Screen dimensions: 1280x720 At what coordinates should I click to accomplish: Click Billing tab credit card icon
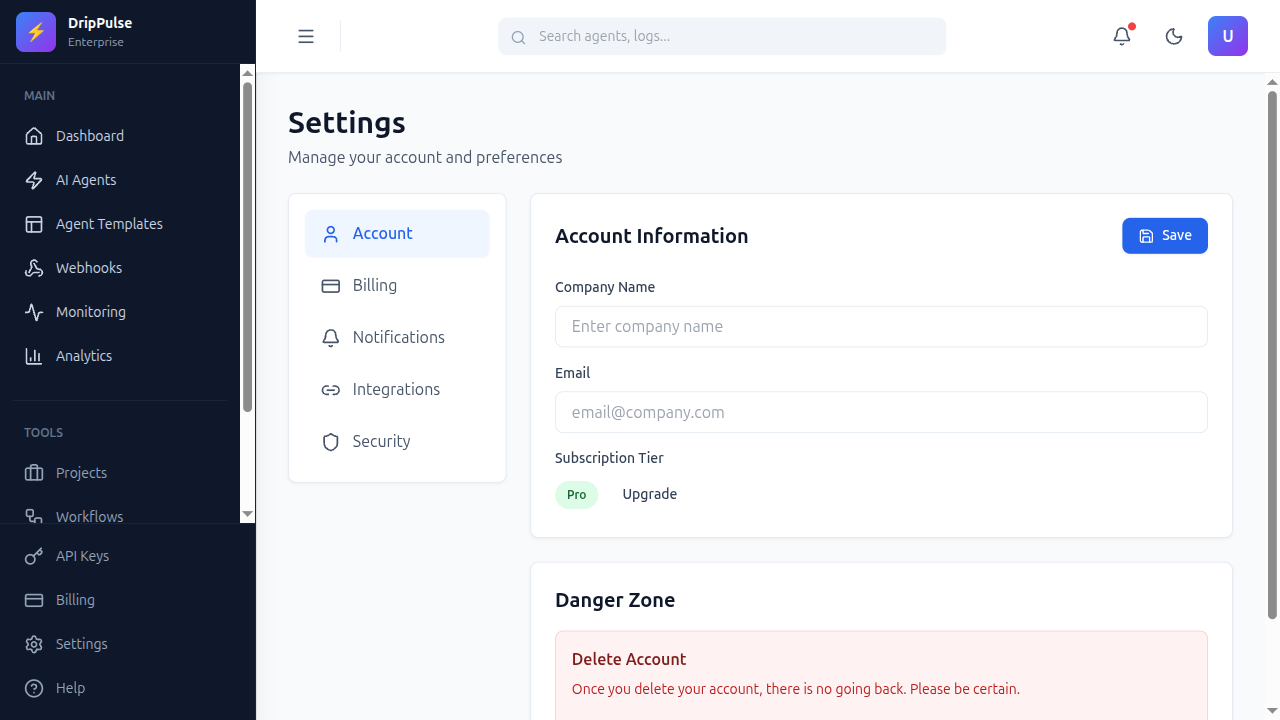331,286
